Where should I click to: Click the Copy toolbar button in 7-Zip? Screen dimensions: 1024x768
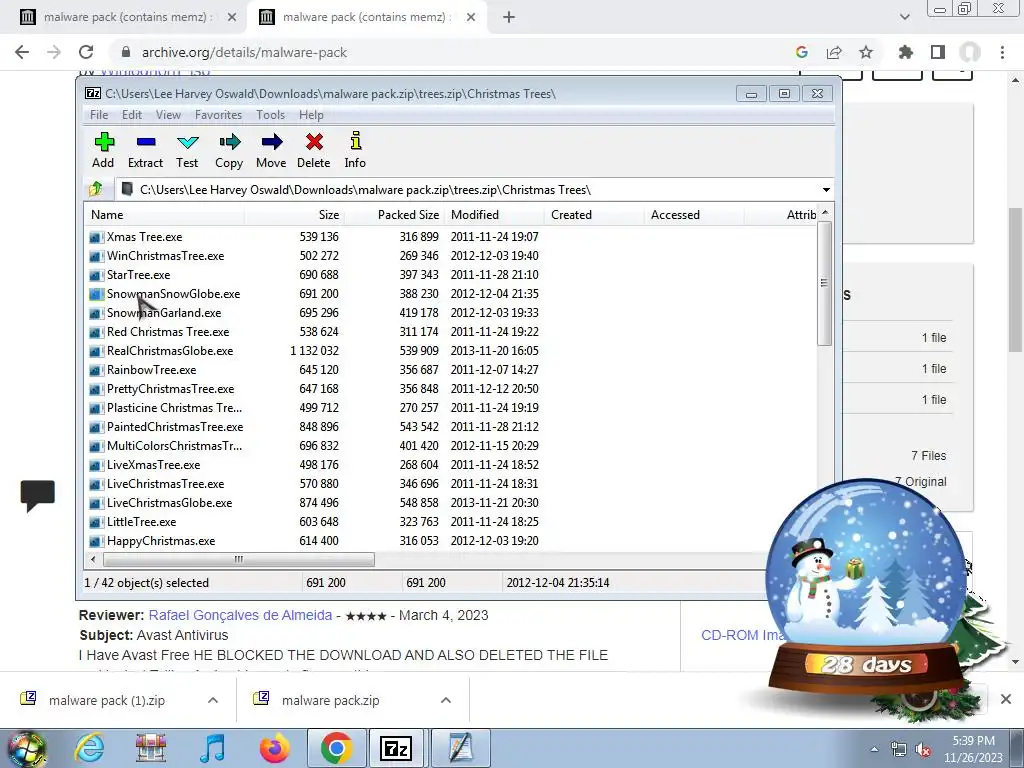pyautogui.click(x=229, y=151)
